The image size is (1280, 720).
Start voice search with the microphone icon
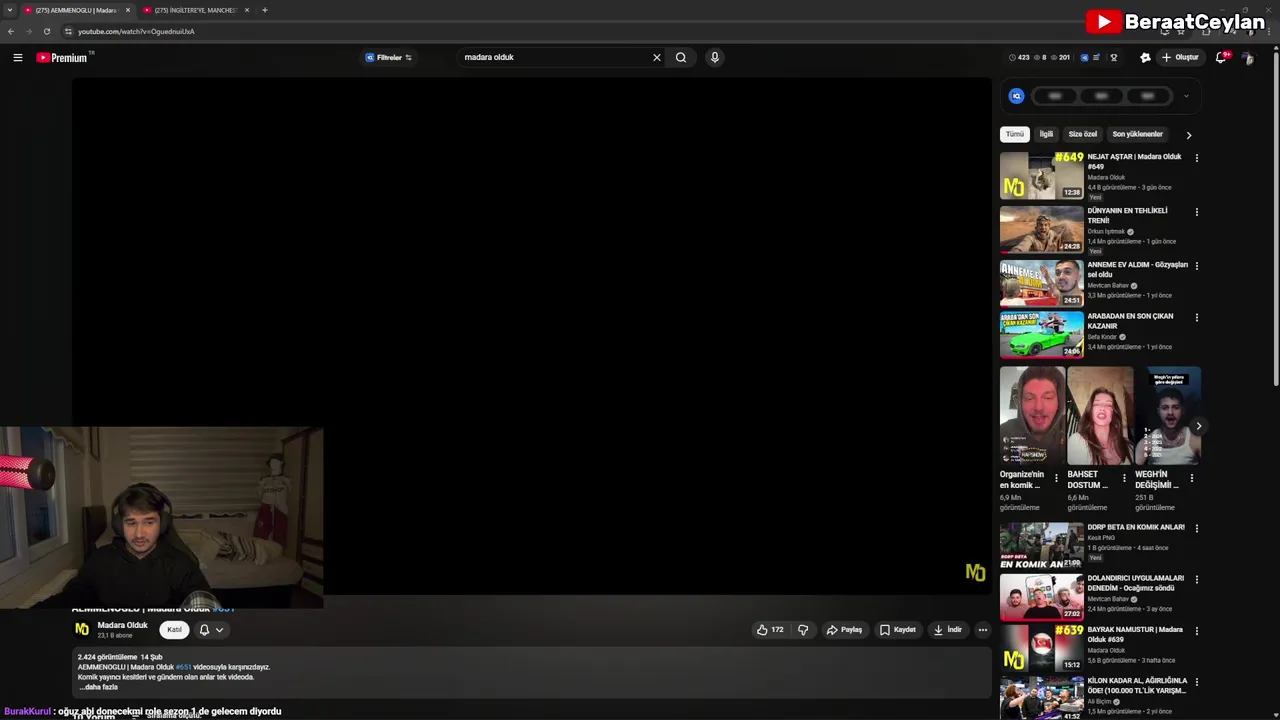coord(715,57)
